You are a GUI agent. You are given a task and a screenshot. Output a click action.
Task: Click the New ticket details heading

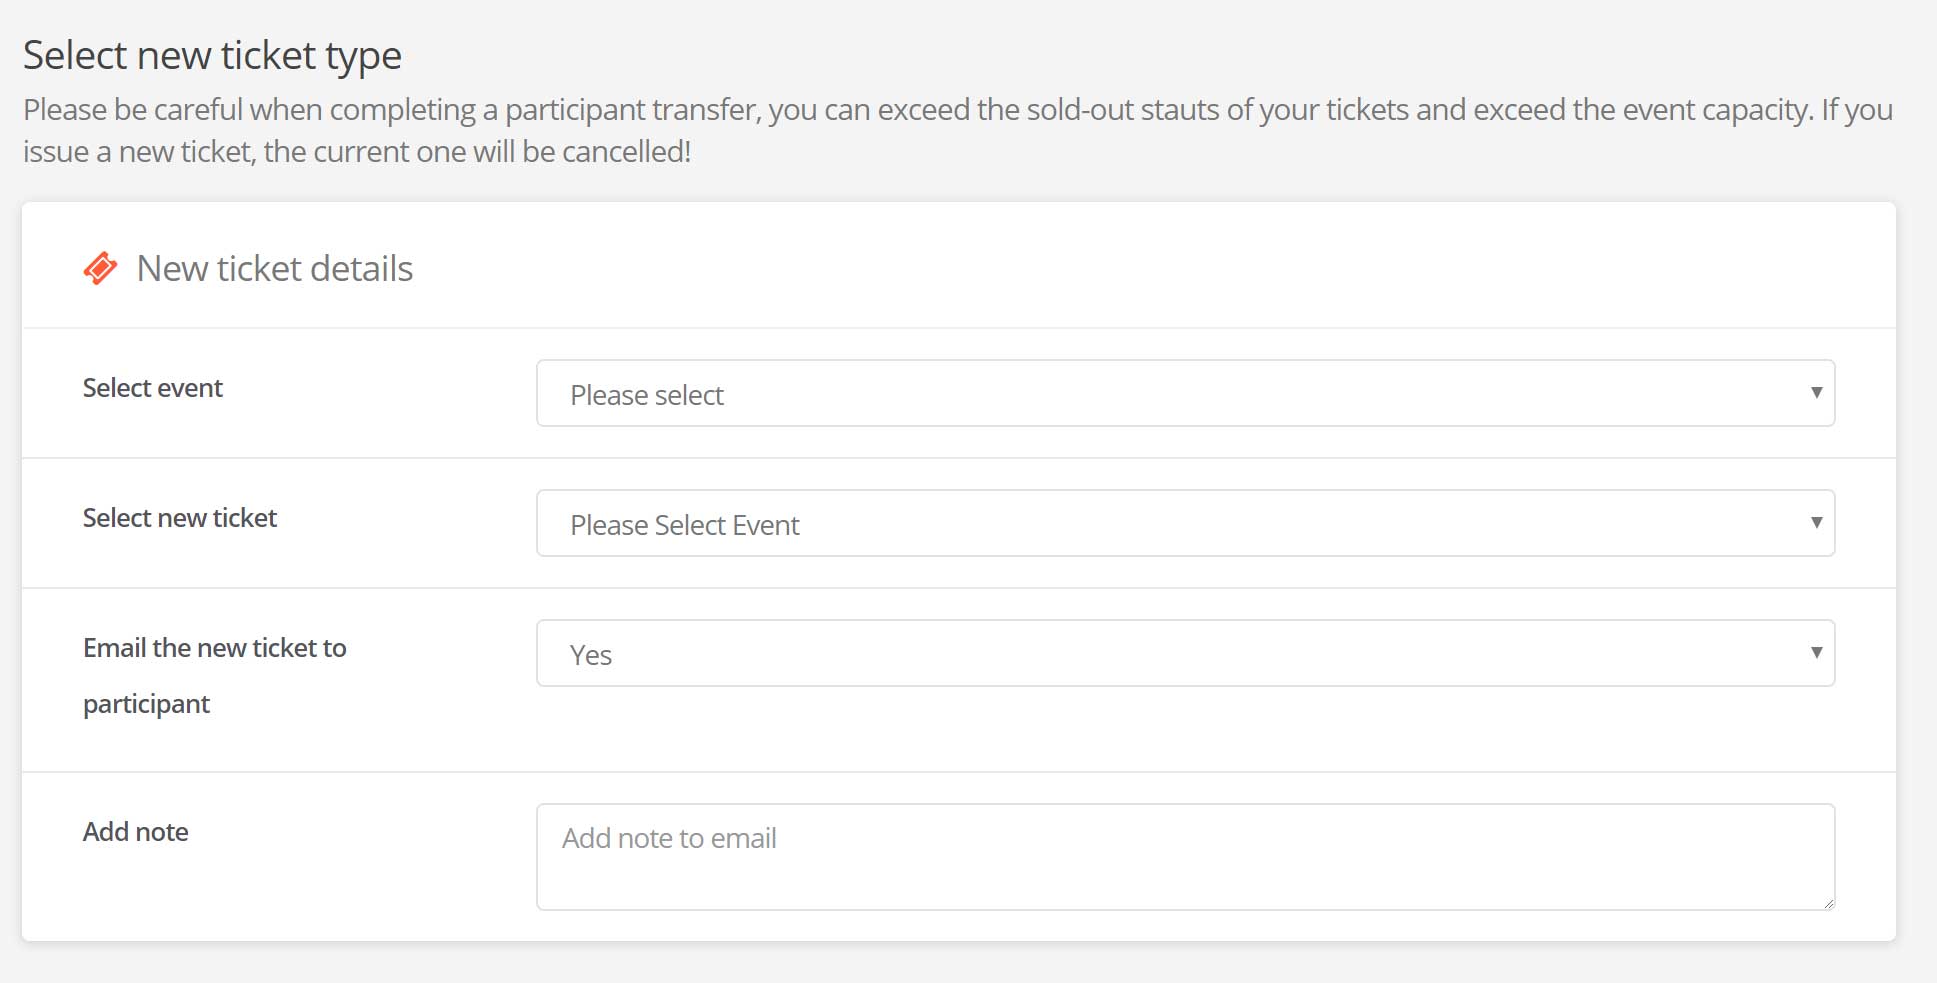click(274, 268)
